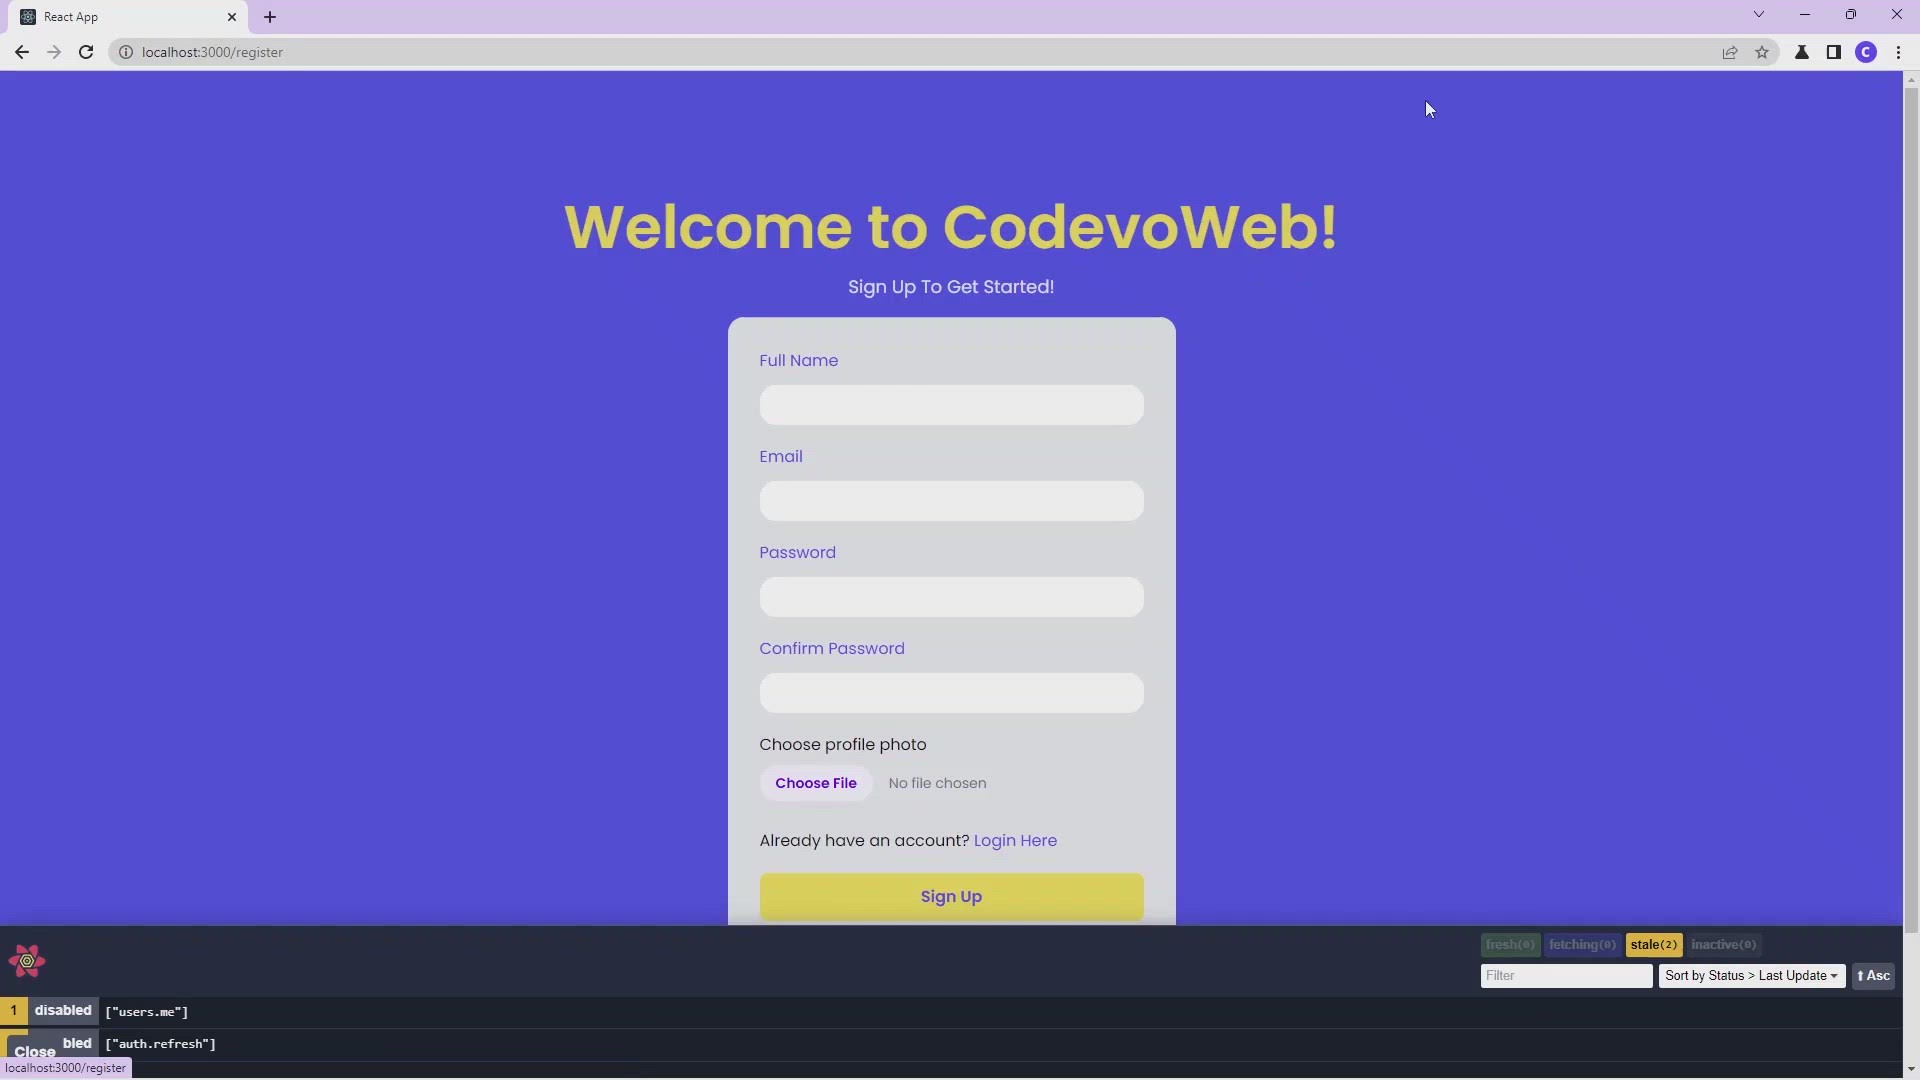
Task: Click the page vertical scrollbar
Action: pyautogui.click(x=1911, y=510)
